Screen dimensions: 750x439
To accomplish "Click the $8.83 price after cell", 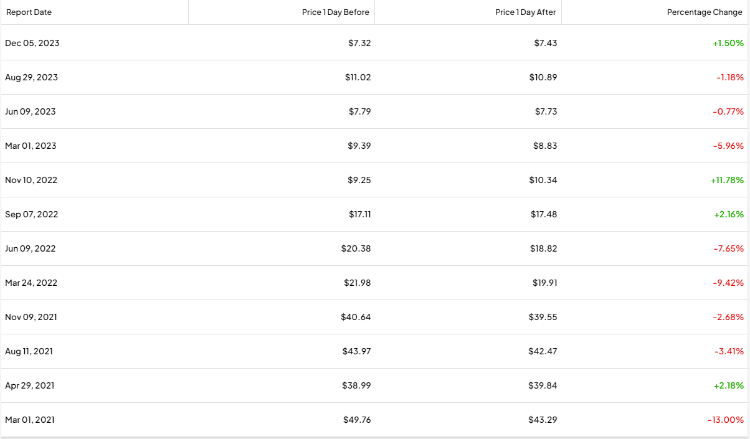I will (545, 146).
